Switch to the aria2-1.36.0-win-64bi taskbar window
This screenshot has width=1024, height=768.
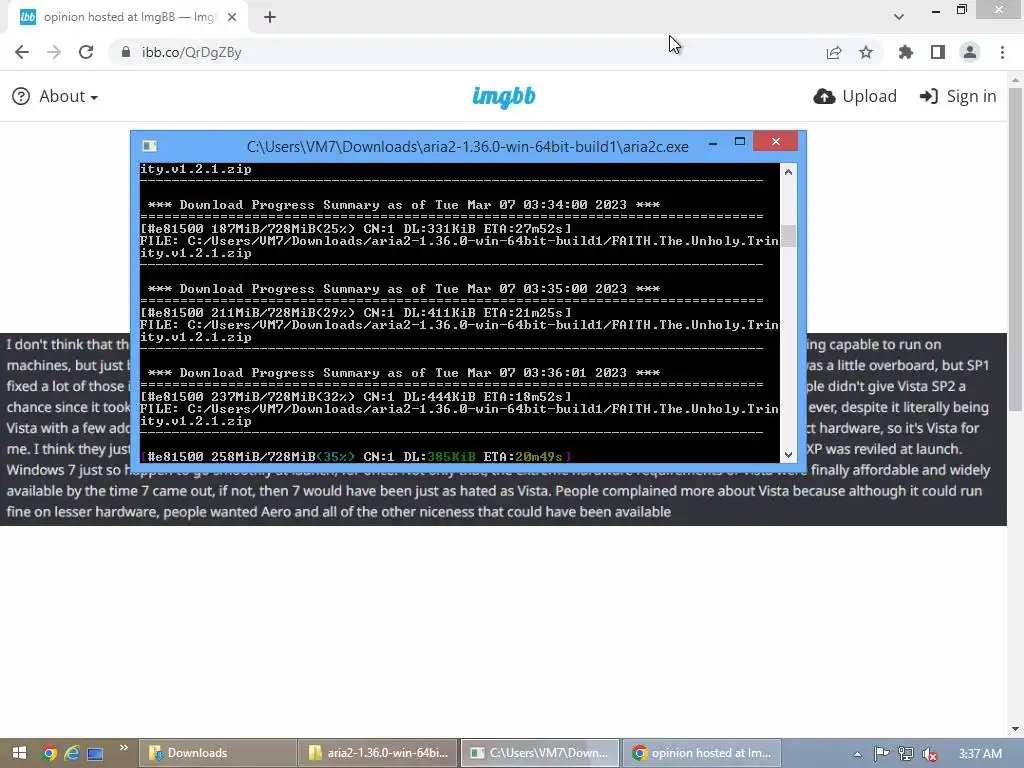pos(378,753)
